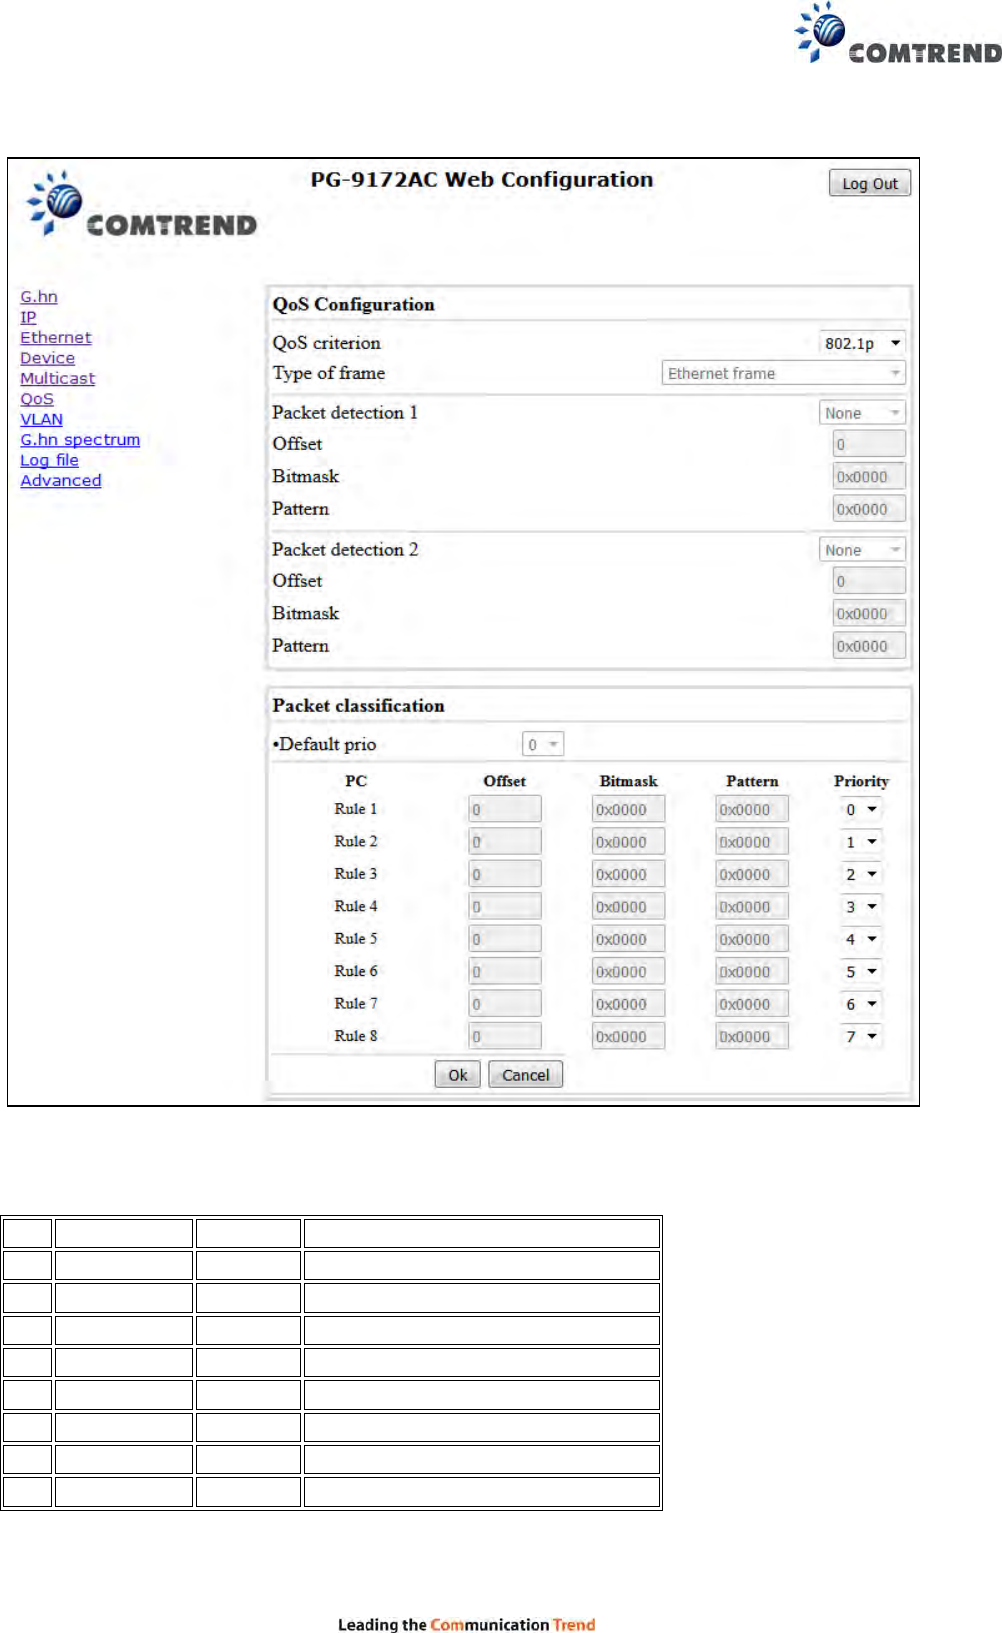Click the Rule 2 Offset field
The width and height of the screenshot is (1002, 1633).
click(x=505, y=842)
